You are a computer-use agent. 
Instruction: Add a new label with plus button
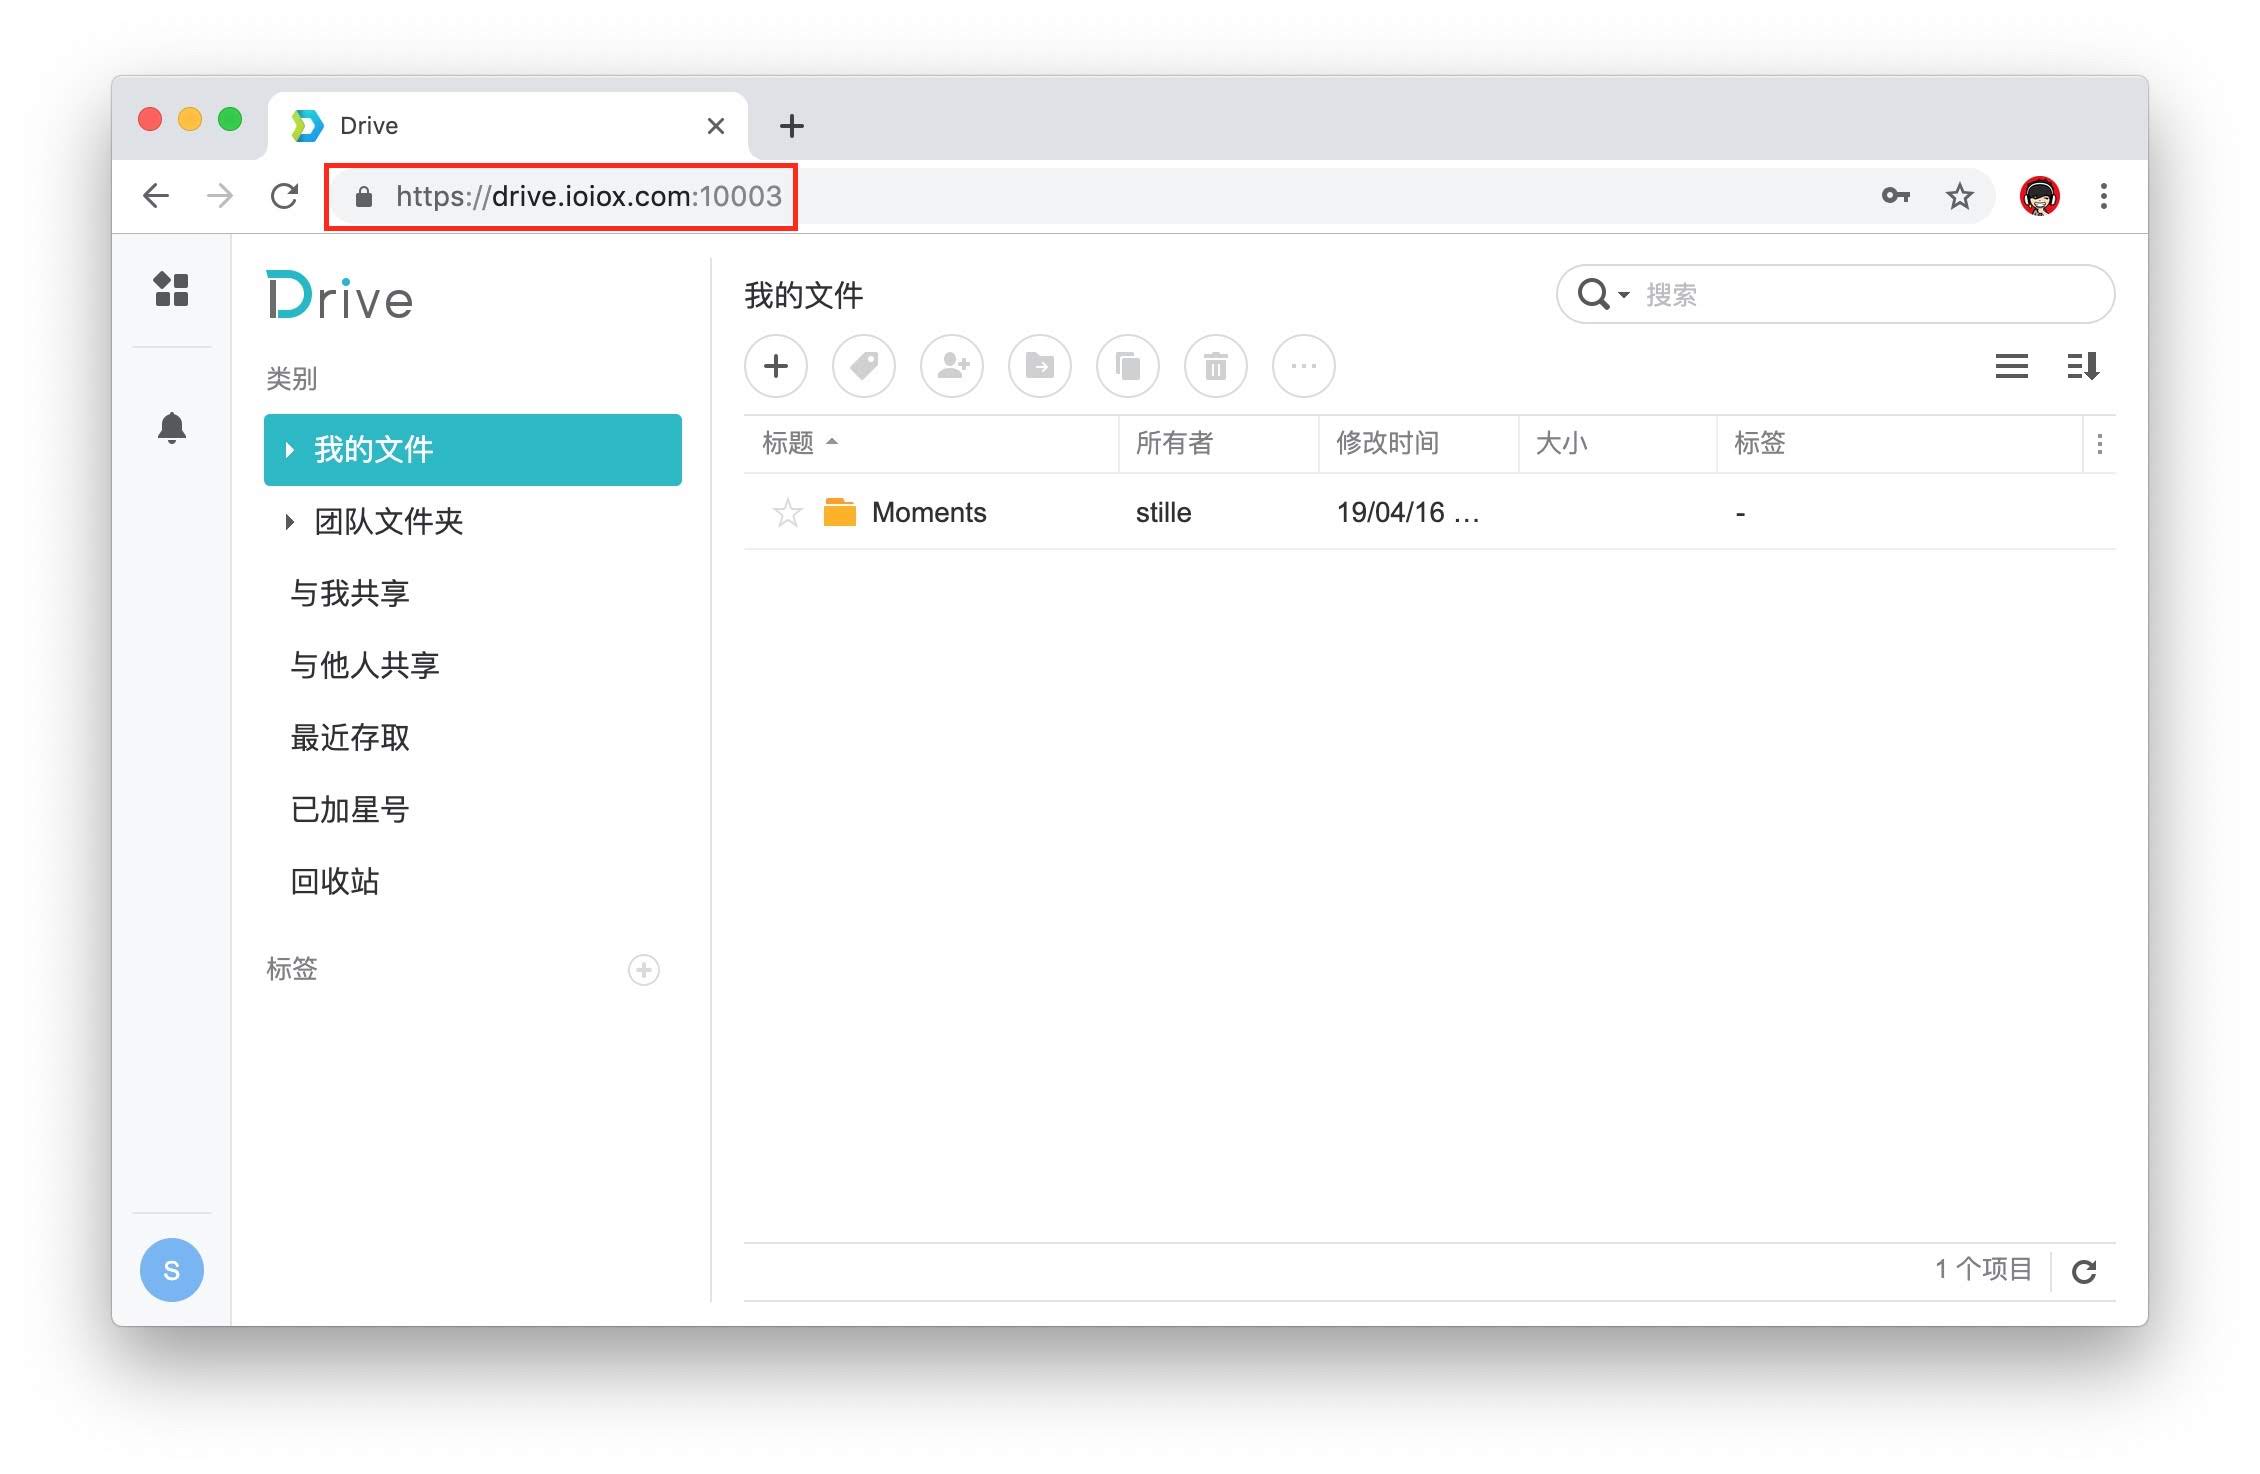click(x=644, y=970)
